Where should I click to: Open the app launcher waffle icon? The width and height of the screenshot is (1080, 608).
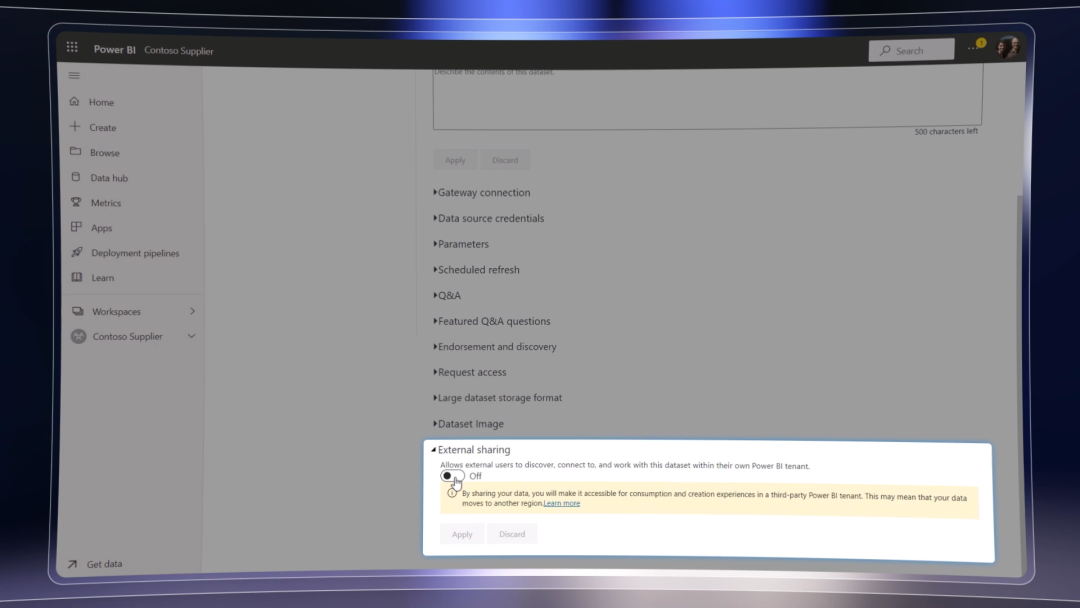click(72, 47)
